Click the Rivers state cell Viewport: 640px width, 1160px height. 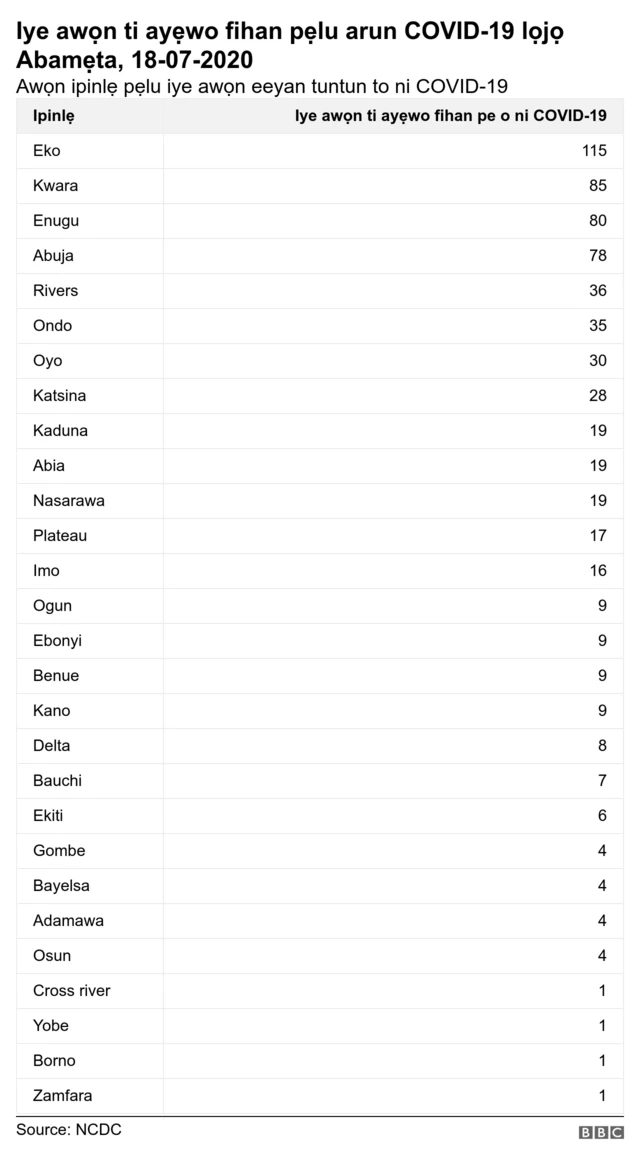(x=55, y=291)
